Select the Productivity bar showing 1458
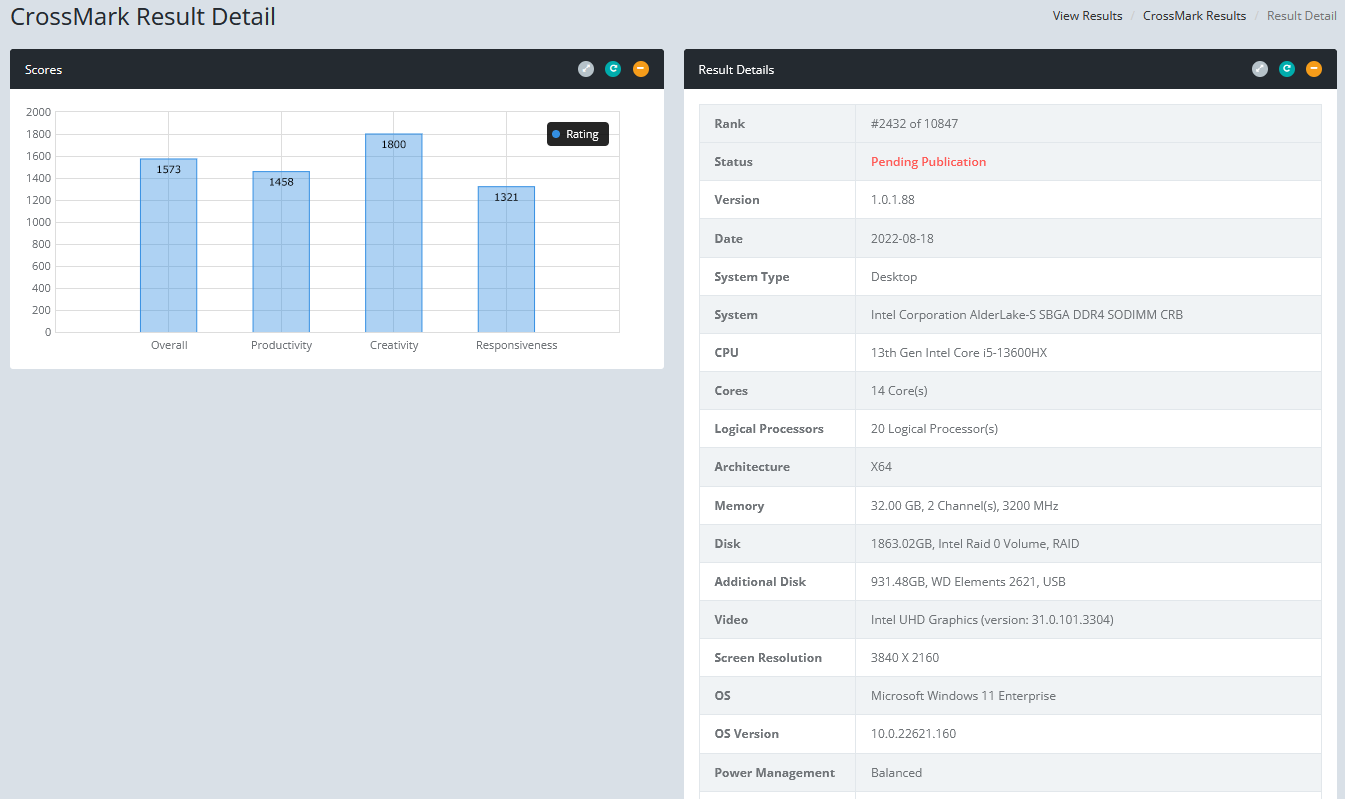This screenshot has height=799, width=1345. click(281, 252)
